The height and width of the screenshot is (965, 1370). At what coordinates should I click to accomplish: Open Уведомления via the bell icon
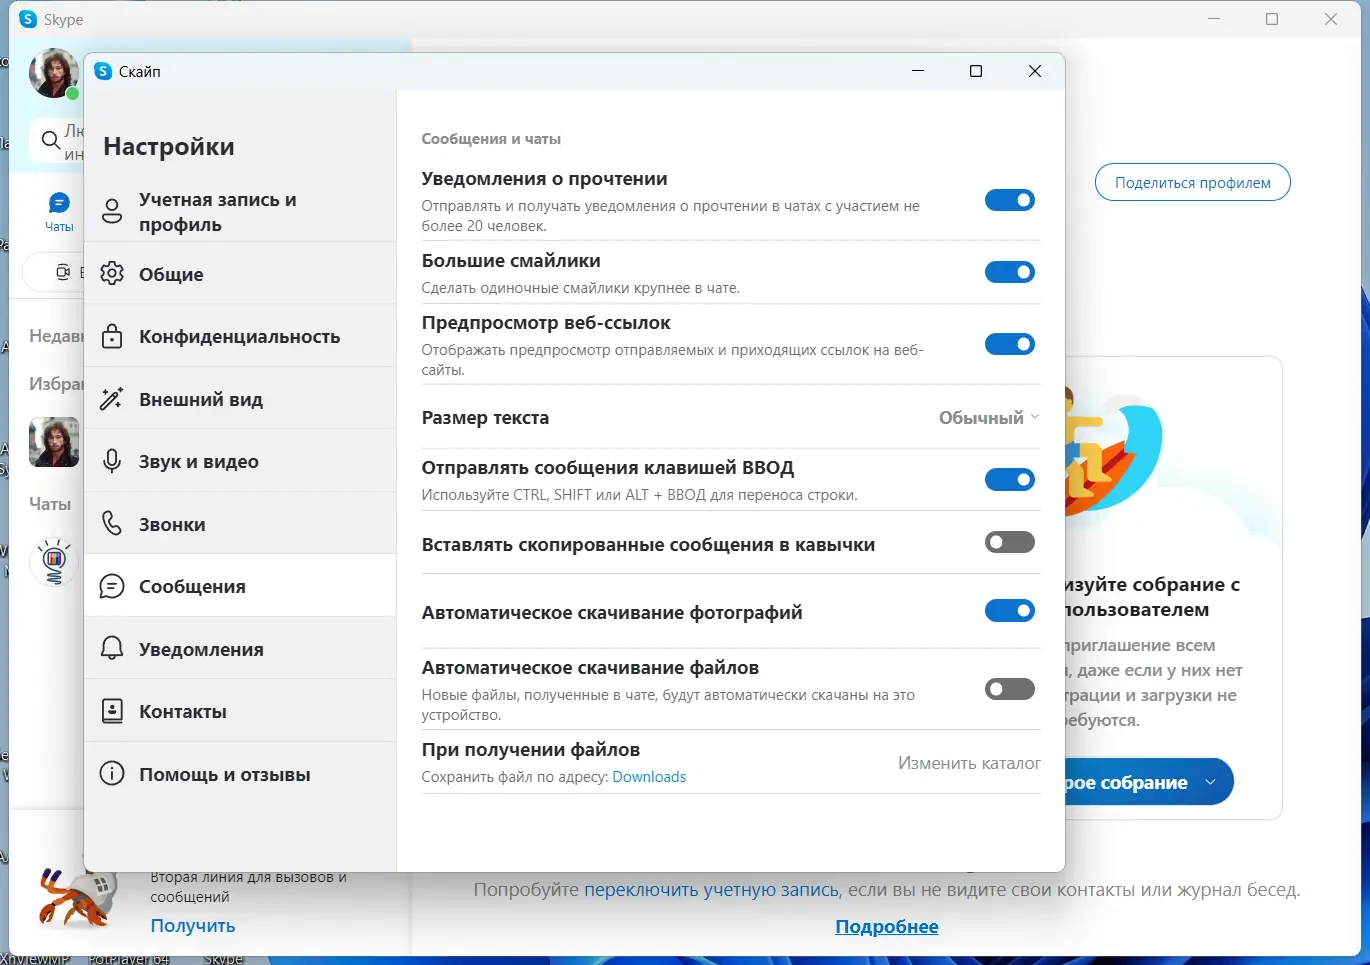(113, 648)
